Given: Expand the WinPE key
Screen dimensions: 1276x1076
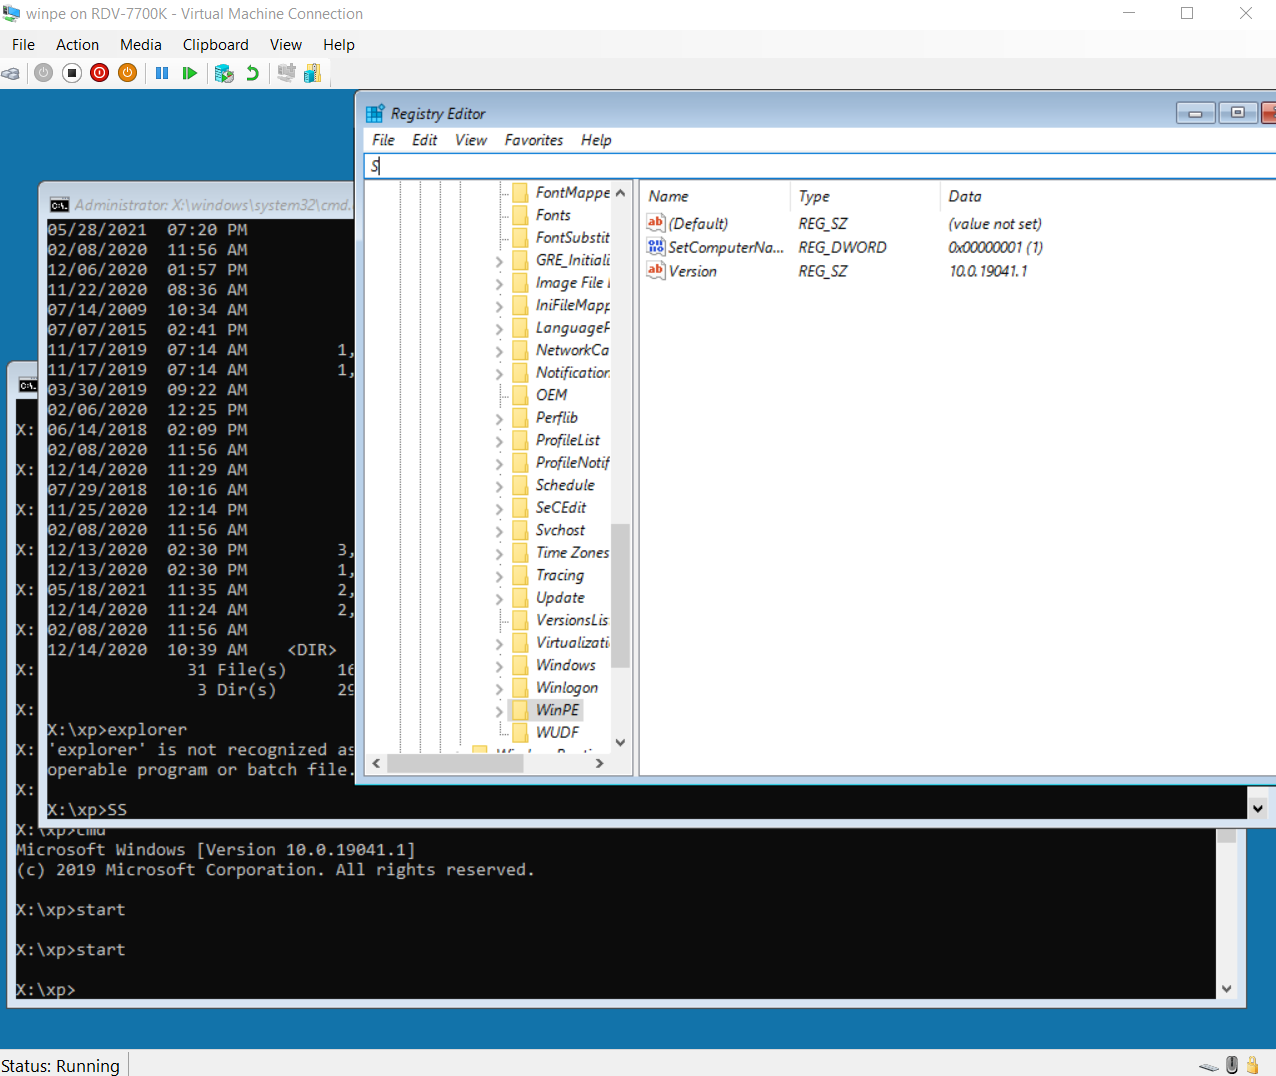Looking at the screenshot, I should [x=499, y=711].
